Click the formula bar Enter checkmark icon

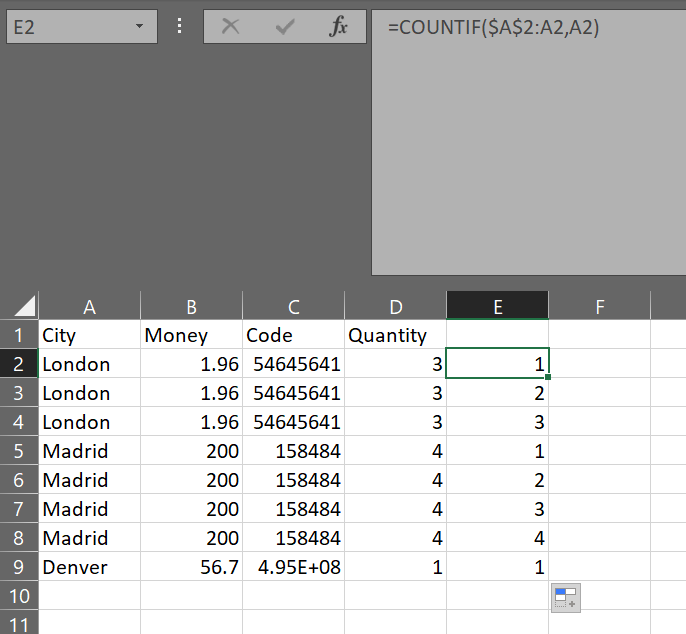(285, 27)
